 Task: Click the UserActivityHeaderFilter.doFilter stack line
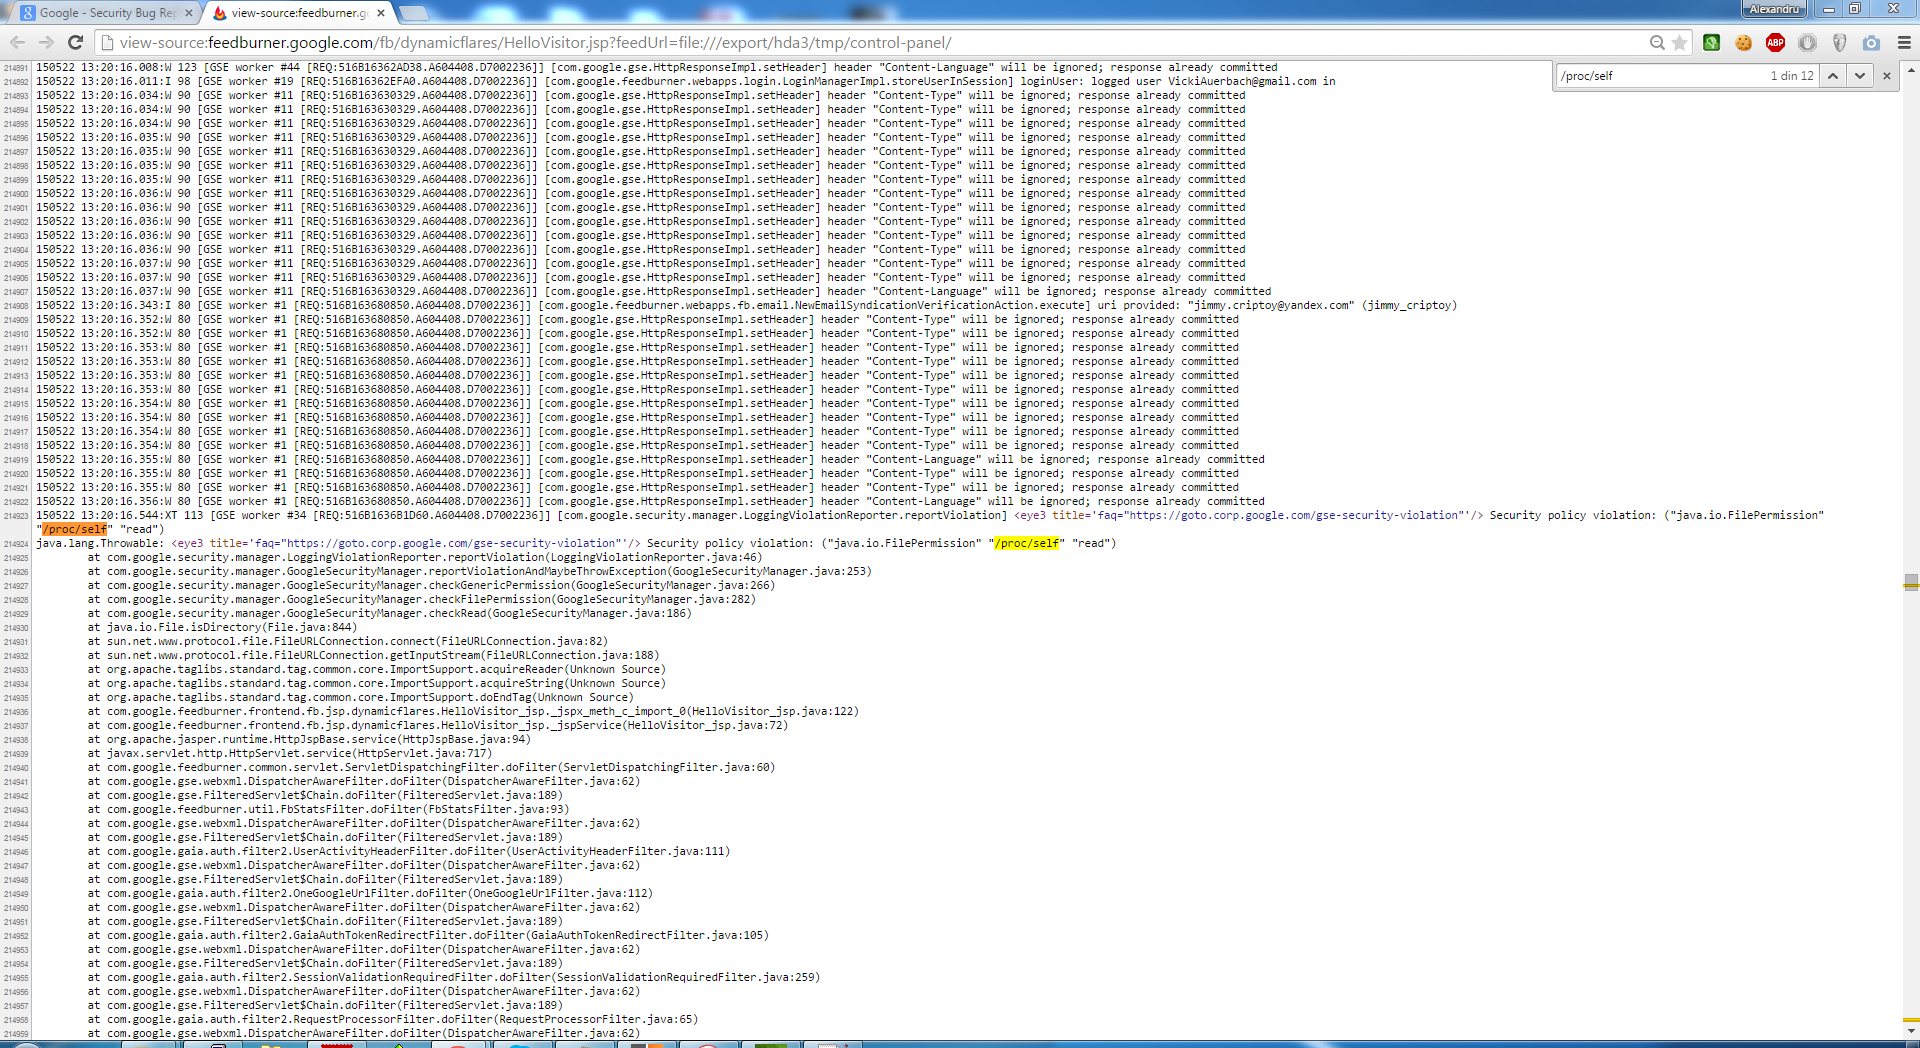coord(409,851)
